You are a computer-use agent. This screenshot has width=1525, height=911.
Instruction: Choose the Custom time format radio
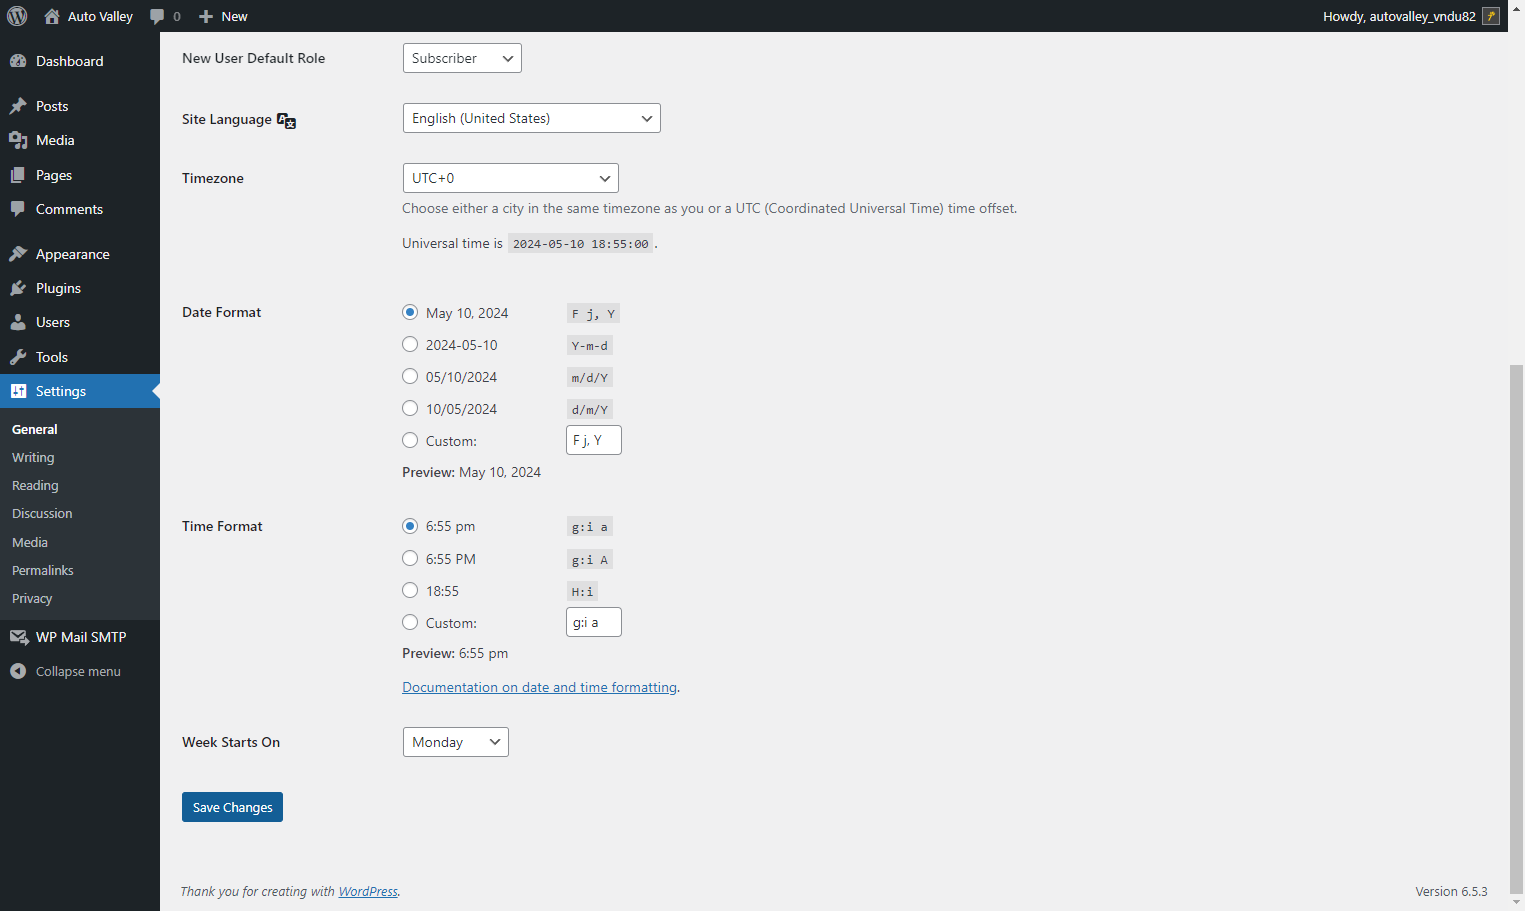pyautogui.click(x=410, y=623)
